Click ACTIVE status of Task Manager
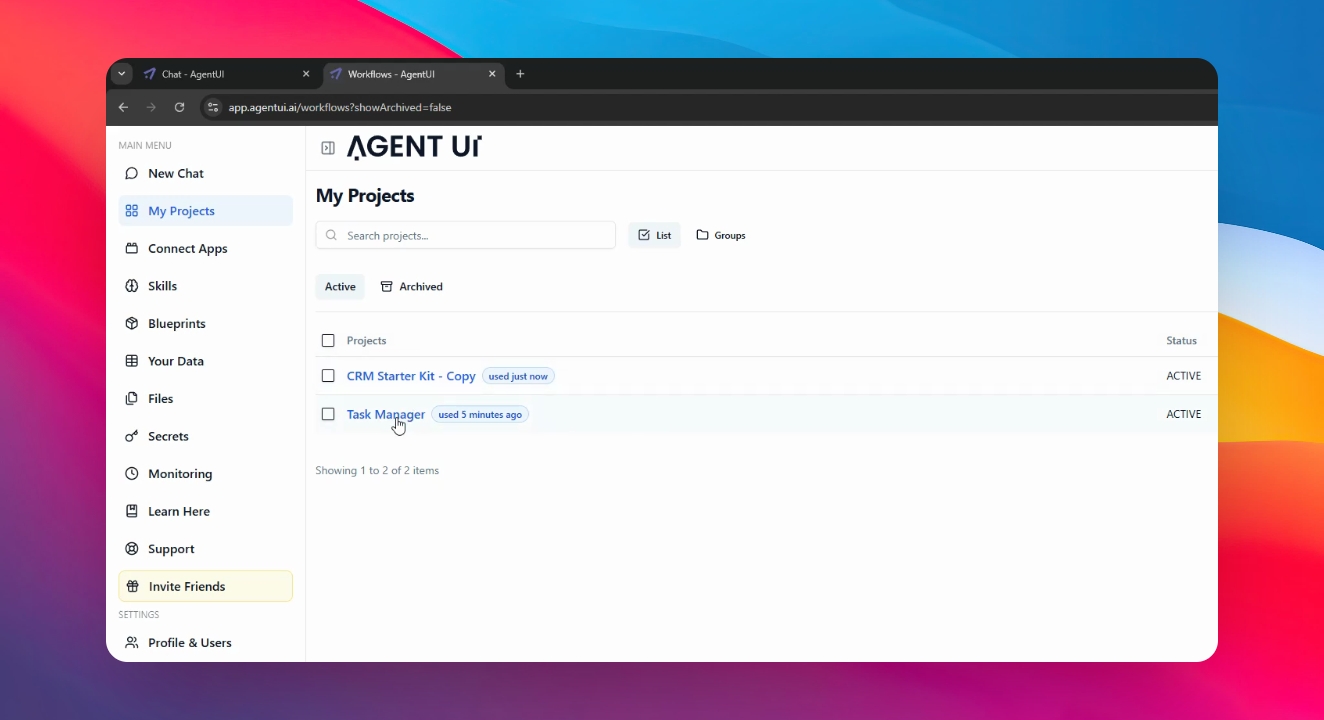Image resolution: width=1324 pixels, height=720 pixels. pos(1184,414)
